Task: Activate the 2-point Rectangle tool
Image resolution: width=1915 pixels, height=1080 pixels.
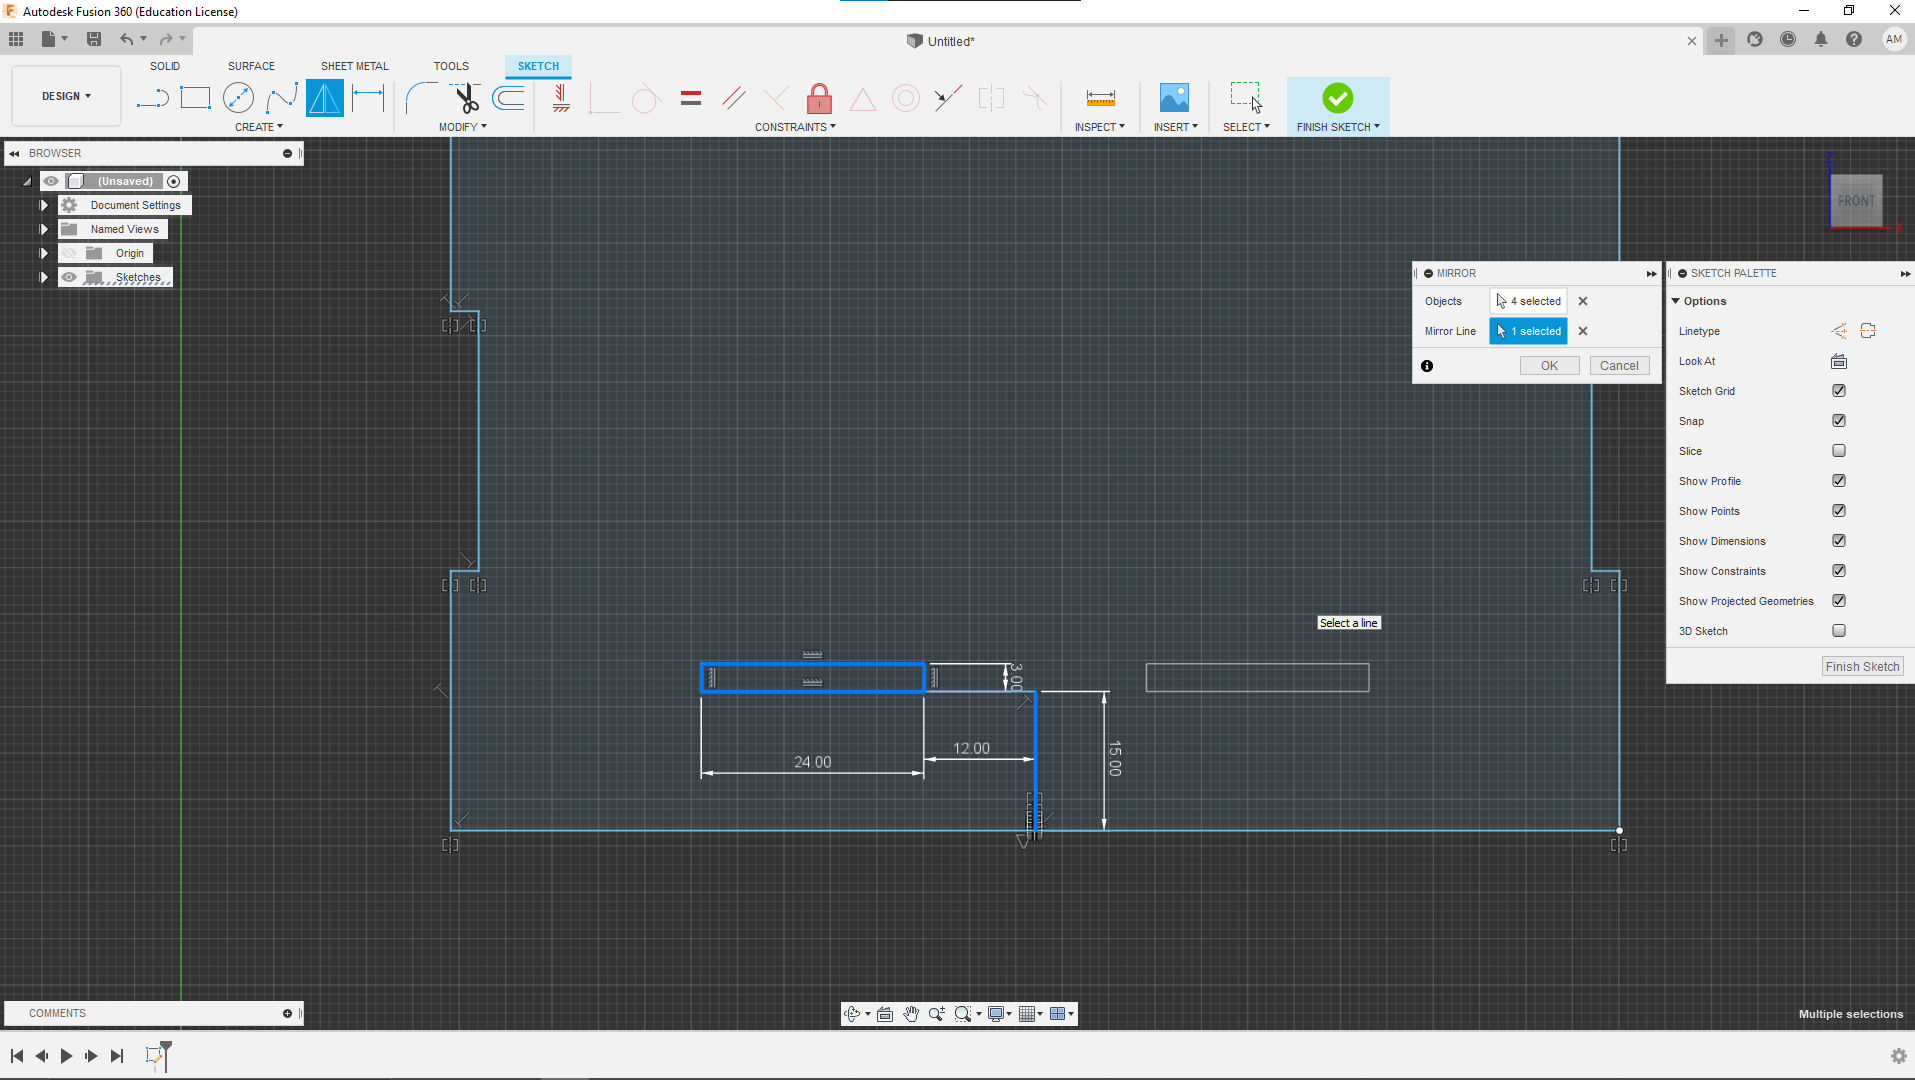Action: tap(195, 98)
